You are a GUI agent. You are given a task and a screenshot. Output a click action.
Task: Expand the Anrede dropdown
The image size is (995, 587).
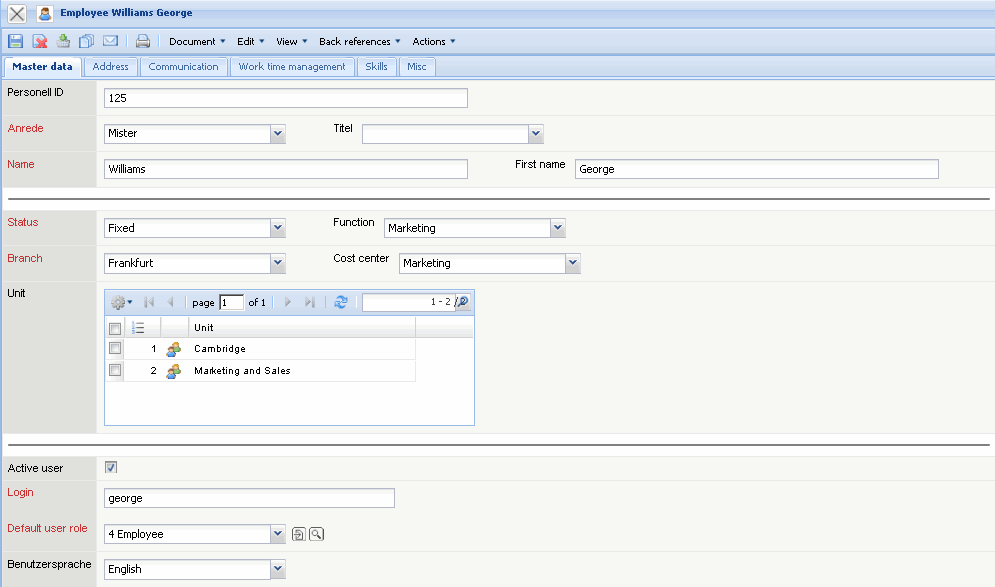point(277,133)
